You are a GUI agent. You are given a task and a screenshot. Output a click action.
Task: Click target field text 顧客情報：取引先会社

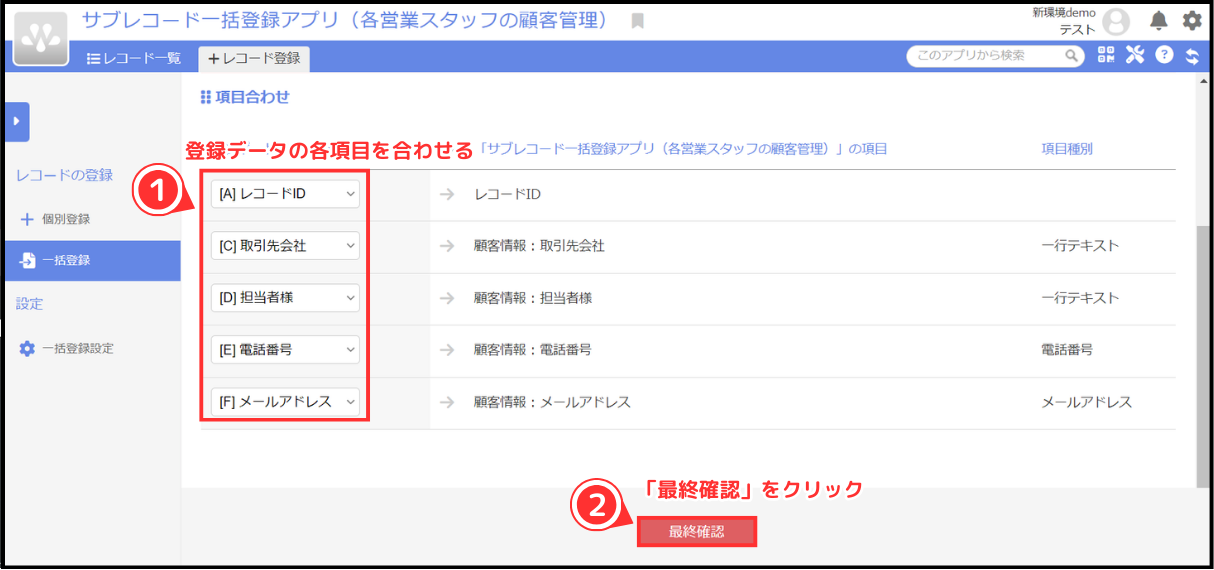pyautogui.click(x=539, y=246)
